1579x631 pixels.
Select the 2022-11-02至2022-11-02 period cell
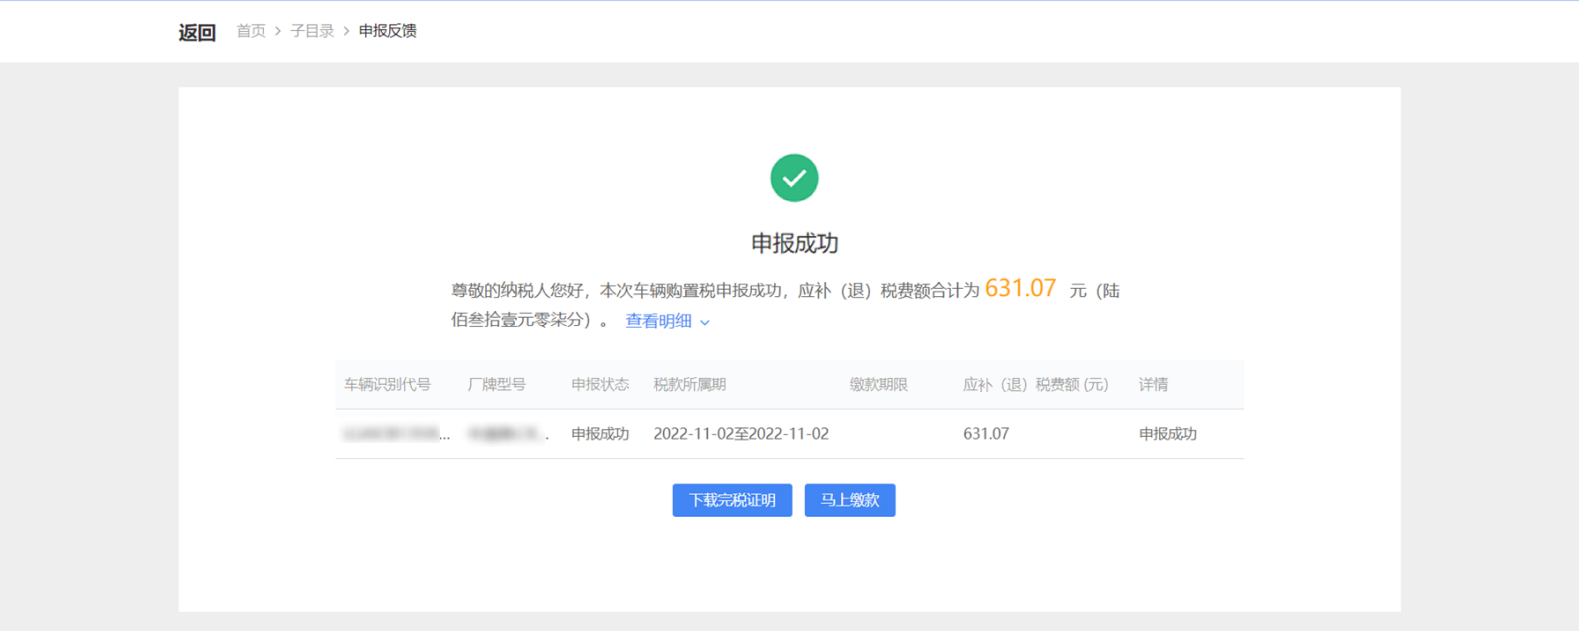[740, 434]
